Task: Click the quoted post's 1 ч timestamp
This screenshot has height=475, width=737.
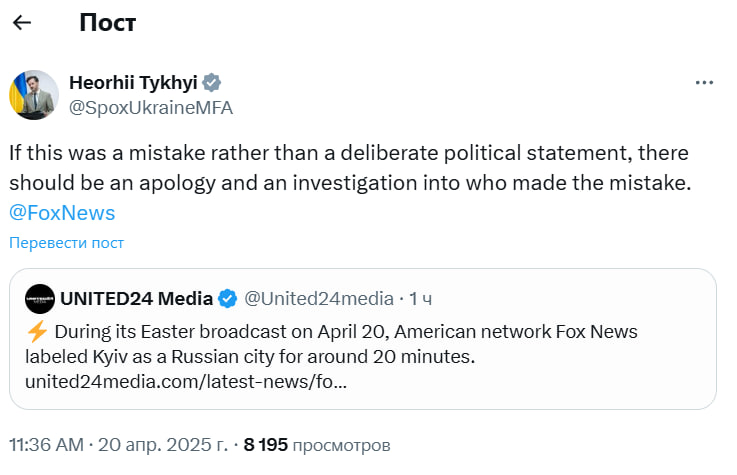Action: point(420,298)
